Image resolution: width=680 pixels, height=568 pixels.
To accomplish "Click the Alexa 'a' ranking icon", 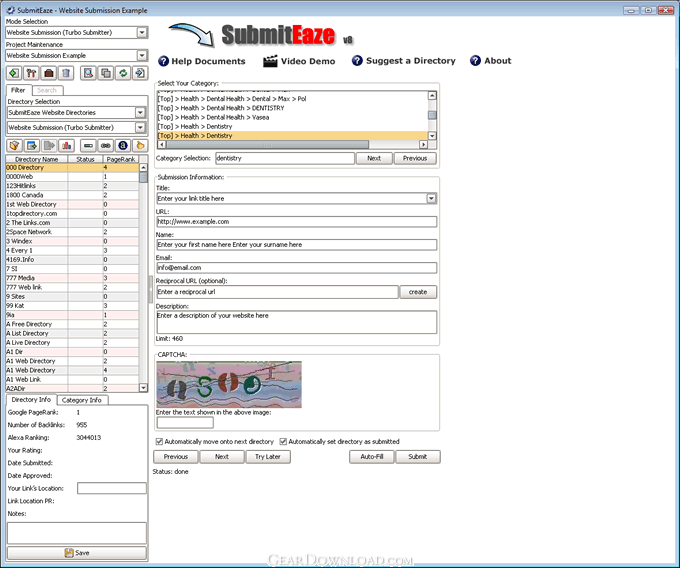I will coord(122,145).
